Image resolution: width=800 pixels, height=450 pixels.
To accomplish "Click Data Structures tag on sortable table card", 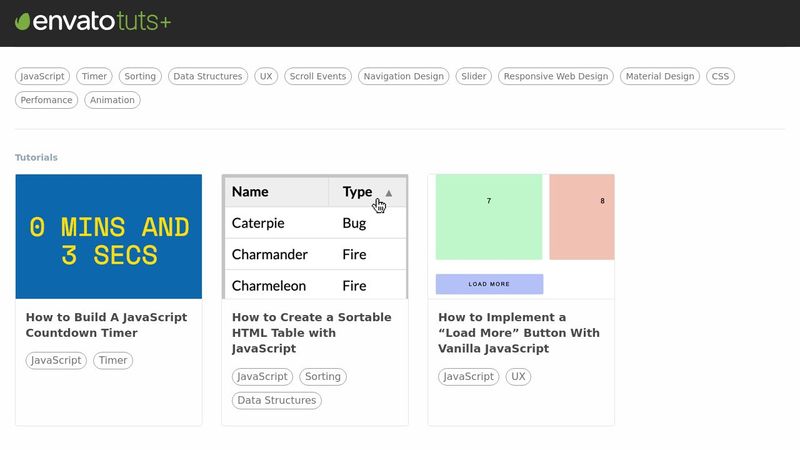I will 277,401.
